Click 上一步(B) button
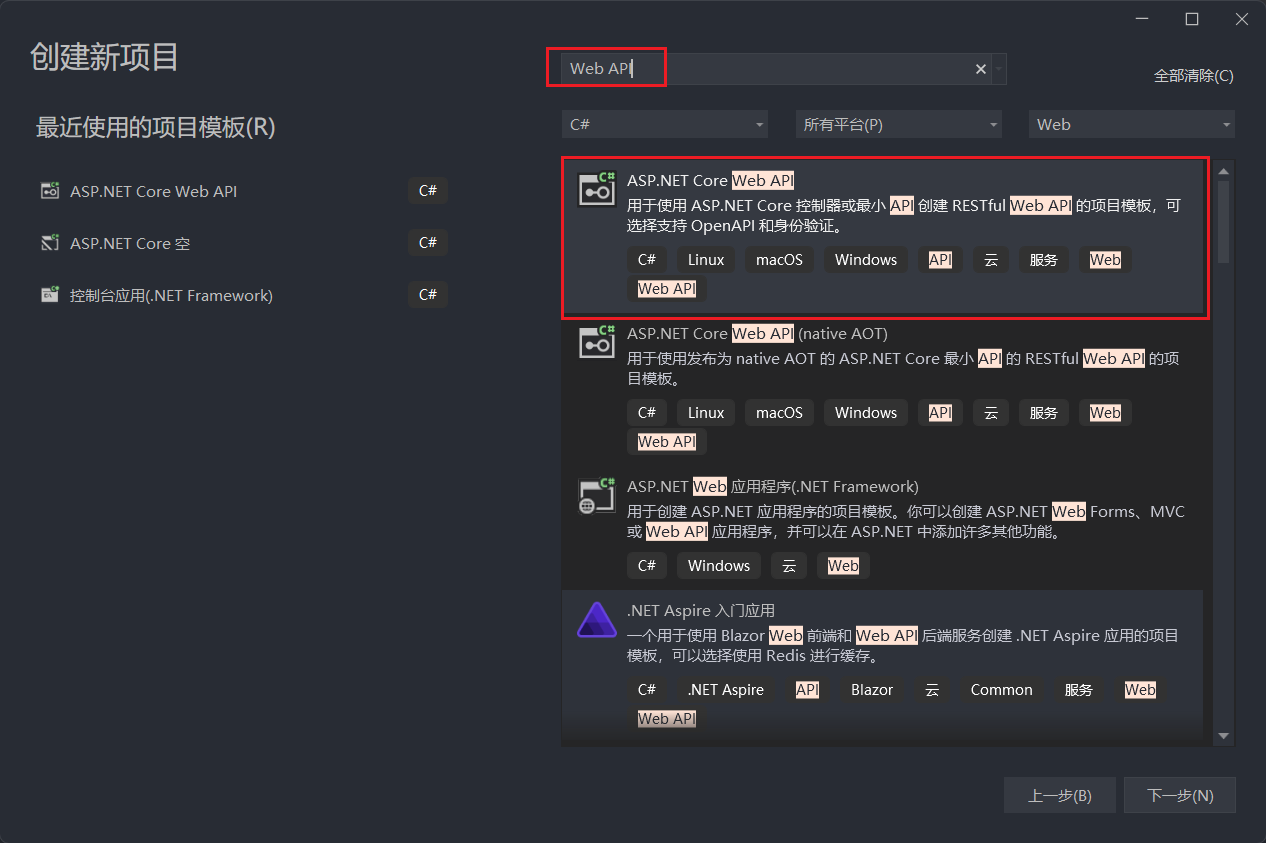 [1059, 796]
